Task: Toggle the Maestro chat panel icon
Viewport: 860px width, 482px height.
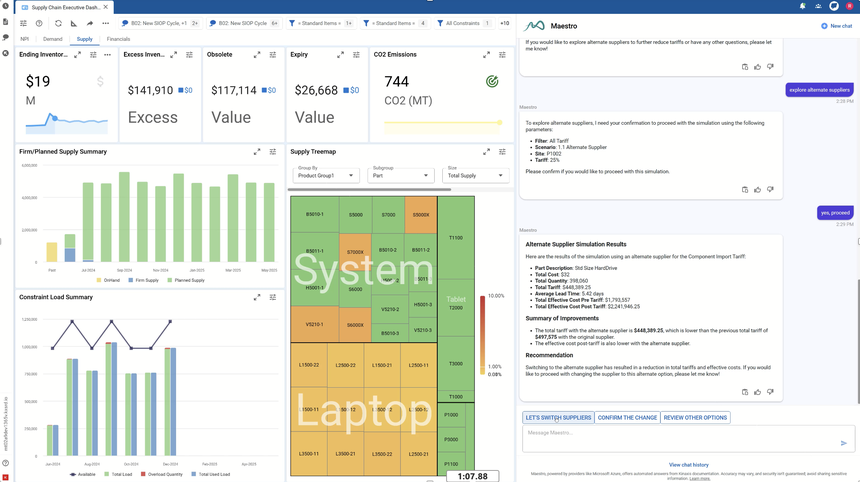Action: coord(834,6)
